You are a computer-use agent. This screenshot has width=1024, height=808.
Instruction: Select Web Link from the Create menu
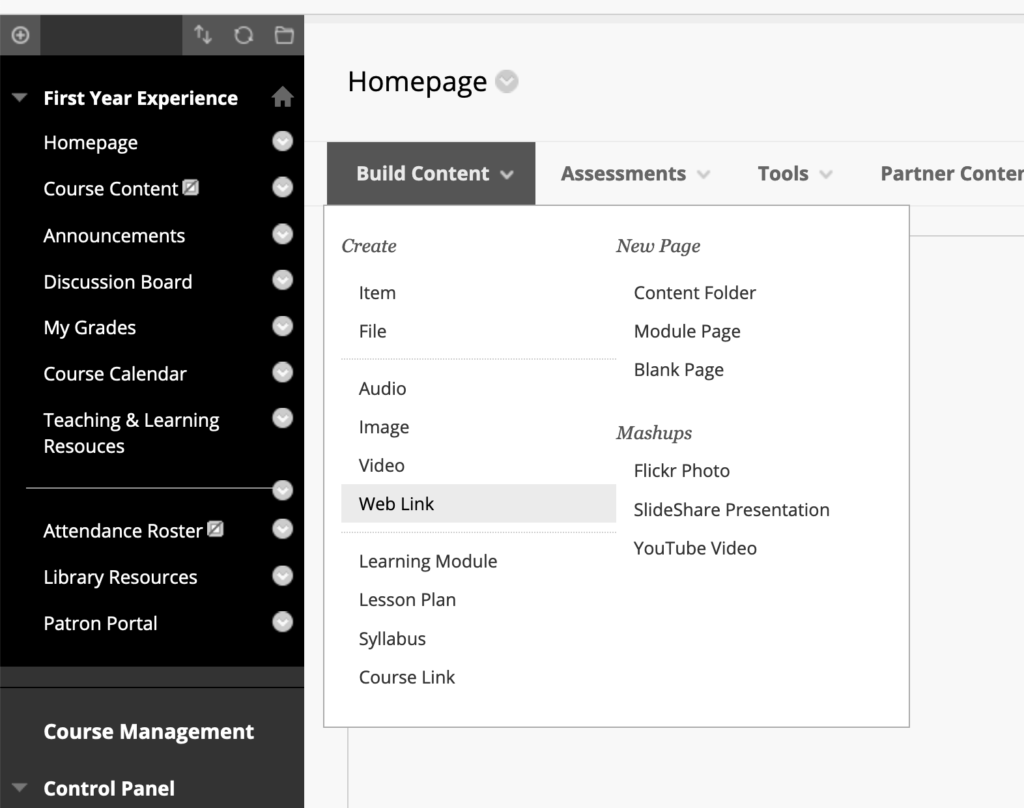pyautogui.click(x=397, y=504)
